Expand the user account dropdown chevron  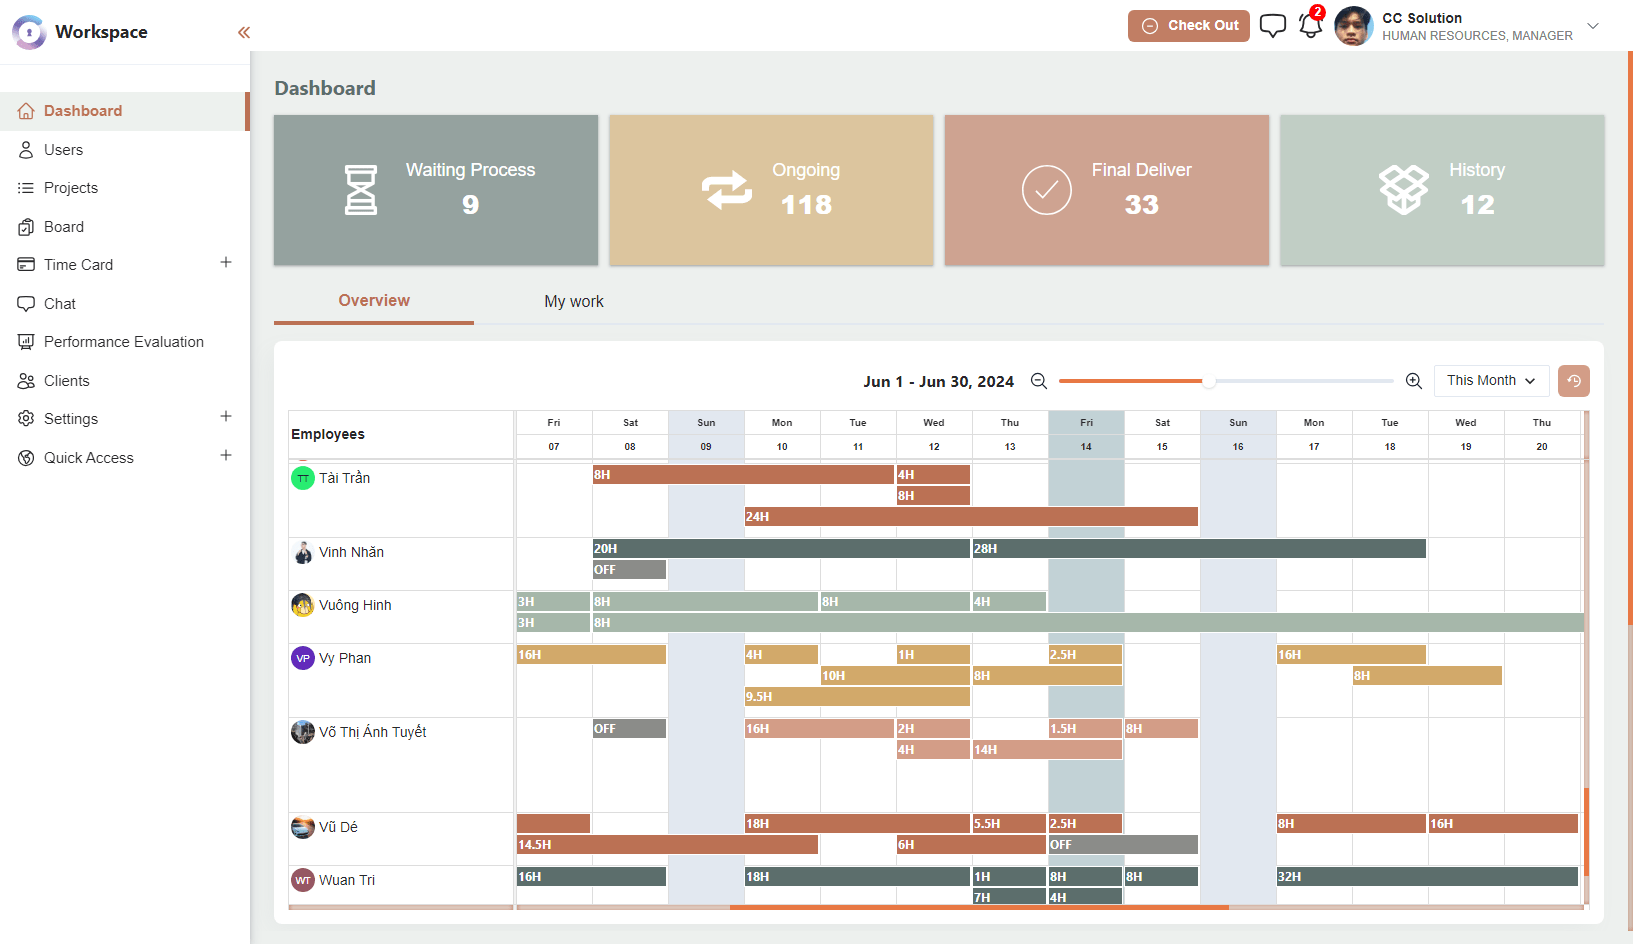(x=1593, y=26)
